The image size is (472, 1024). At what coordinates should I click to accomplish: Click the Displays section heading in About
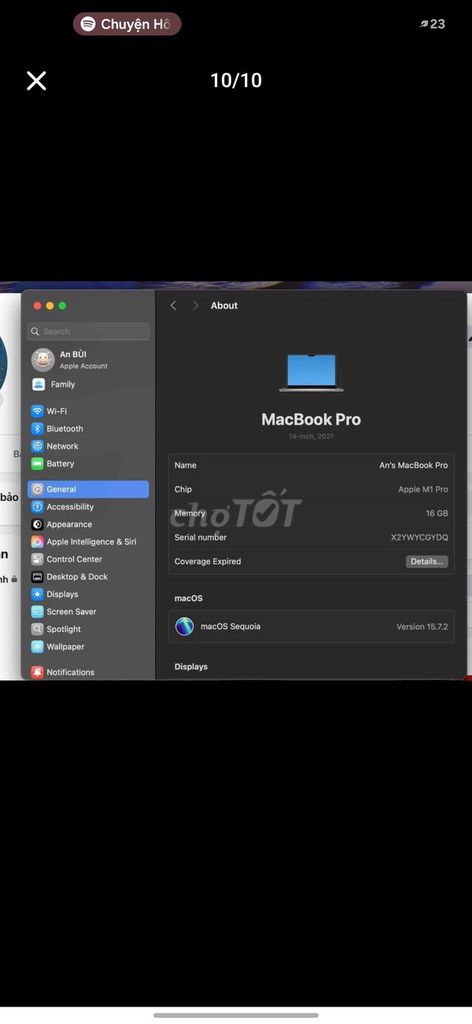coord(191,667)
